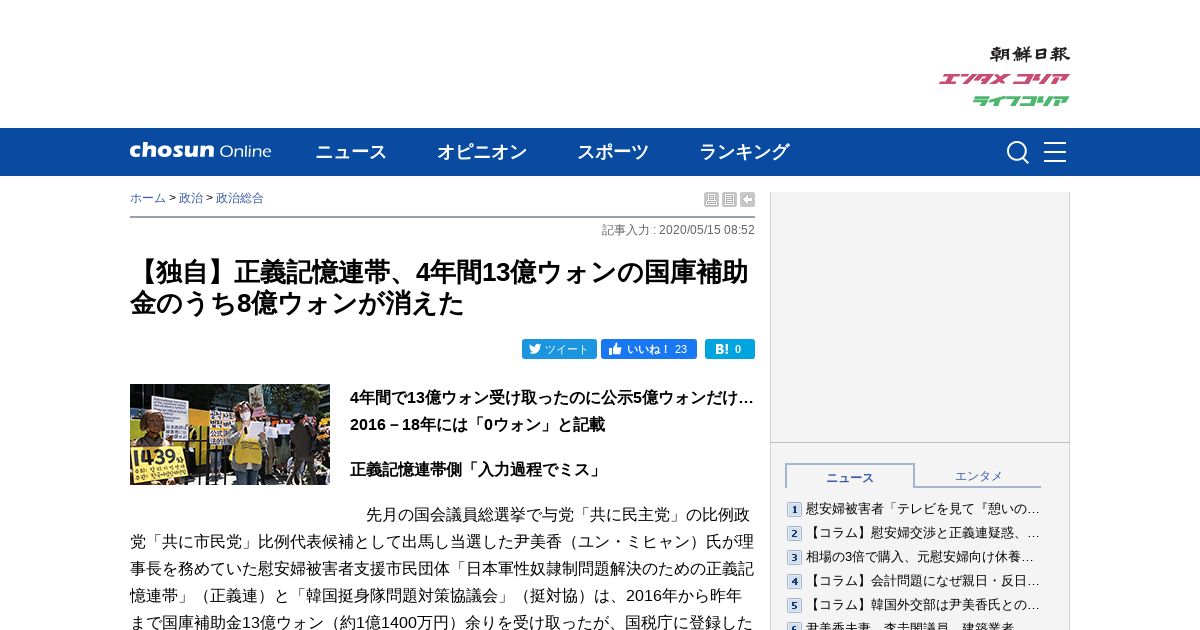Open the オピニオン menu item

click(482, 152)
